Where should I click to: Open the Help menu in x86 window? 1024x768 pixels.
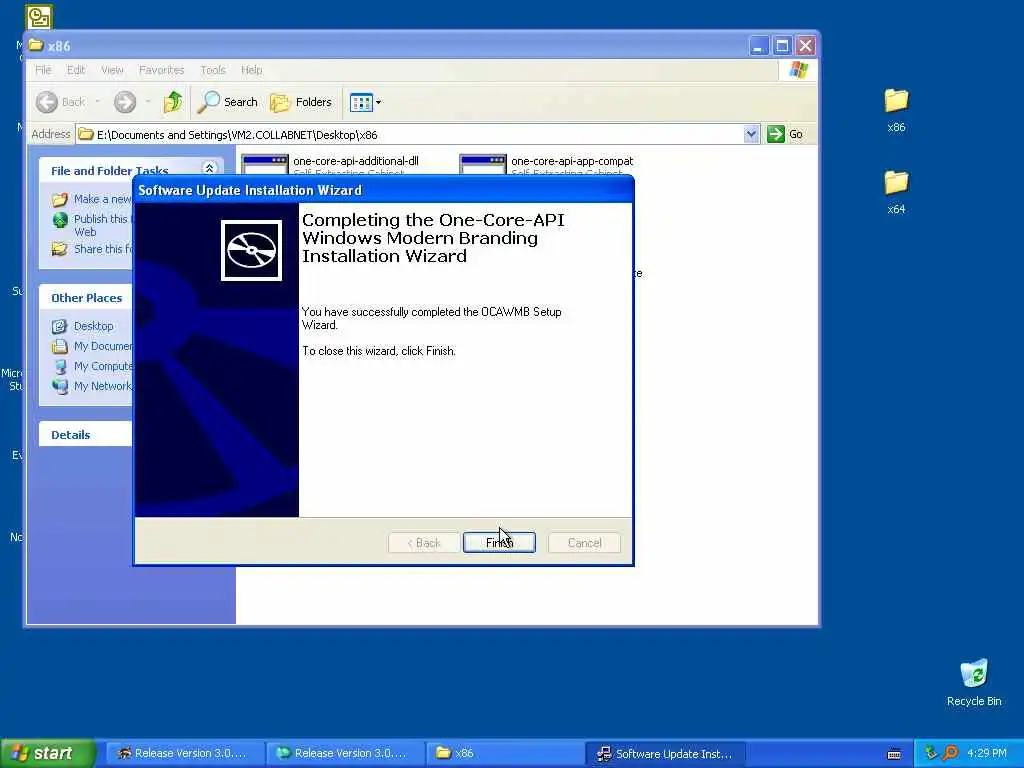[251, 70]
